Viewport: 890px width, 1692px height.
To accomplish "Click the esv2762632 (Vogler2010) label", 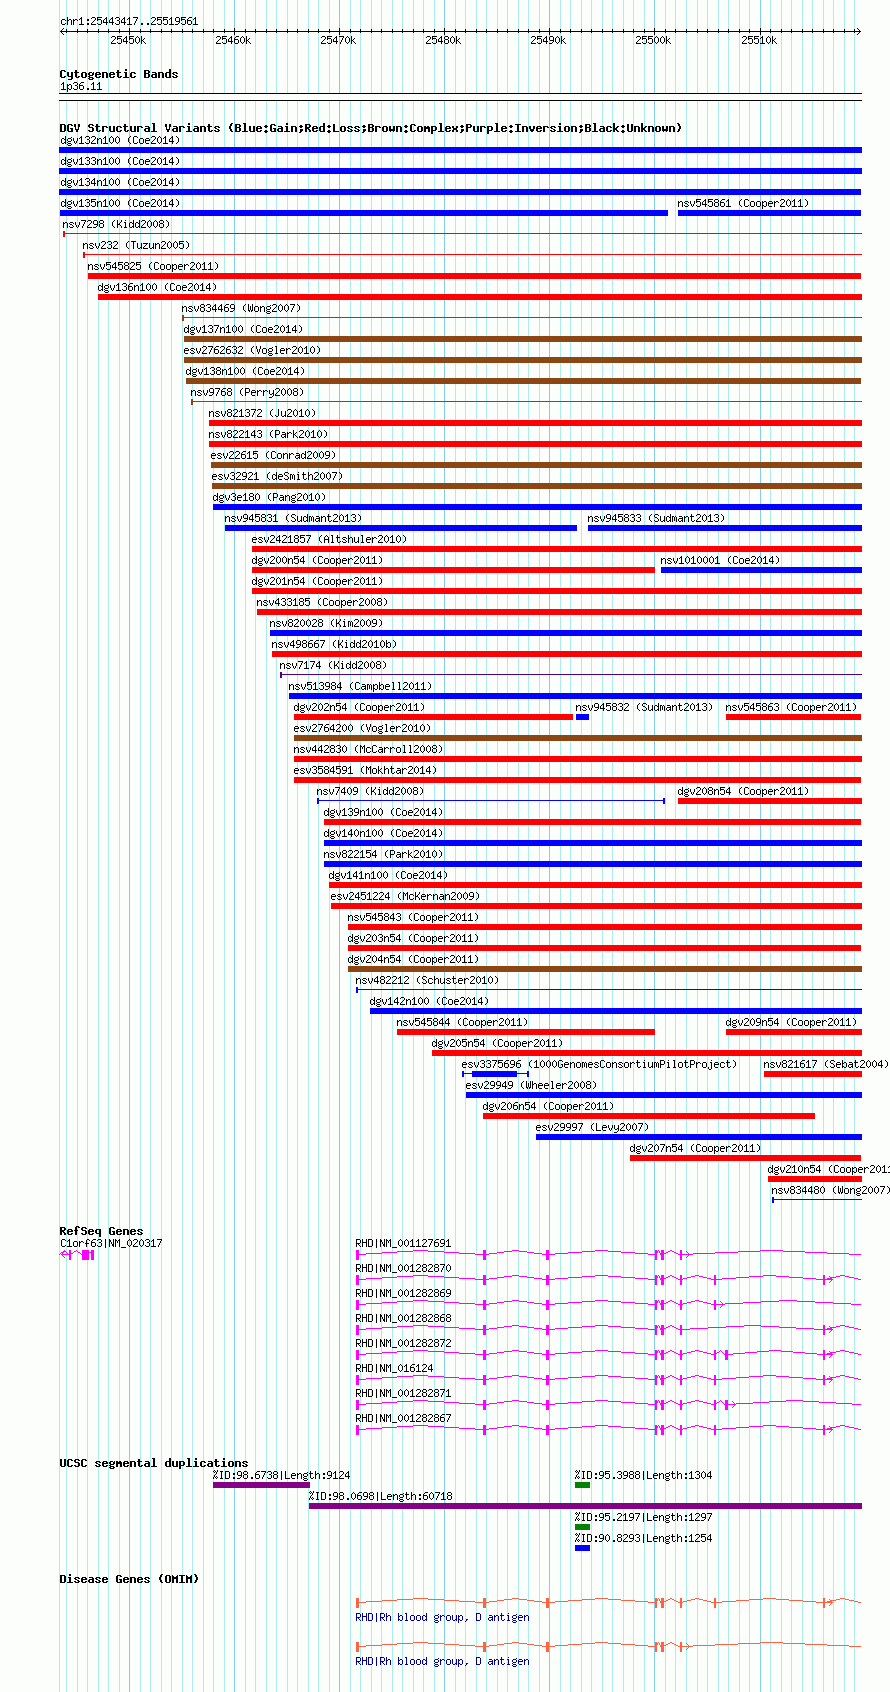I will pos(252,350).
